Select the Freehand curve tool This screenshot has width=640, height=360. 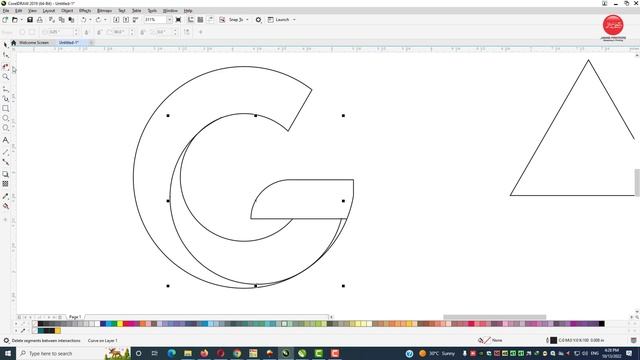tap(5, 89)
